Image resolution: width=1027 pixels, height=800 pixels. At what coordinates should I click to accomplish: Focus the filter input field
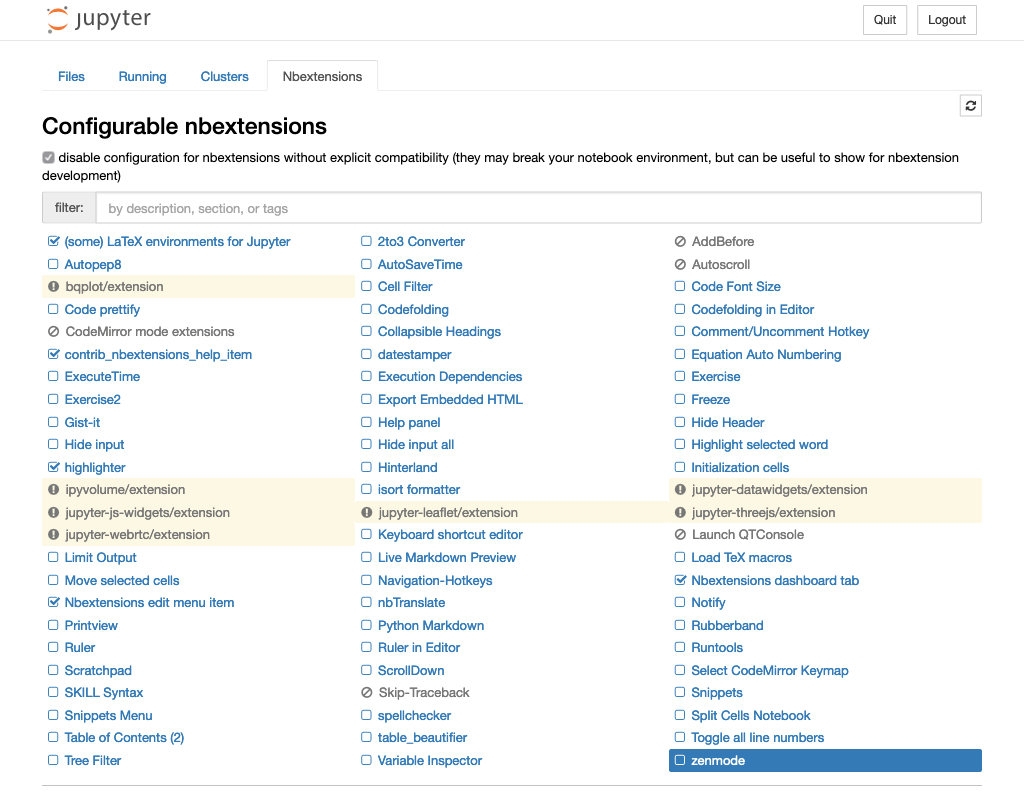tap(538, 208)
